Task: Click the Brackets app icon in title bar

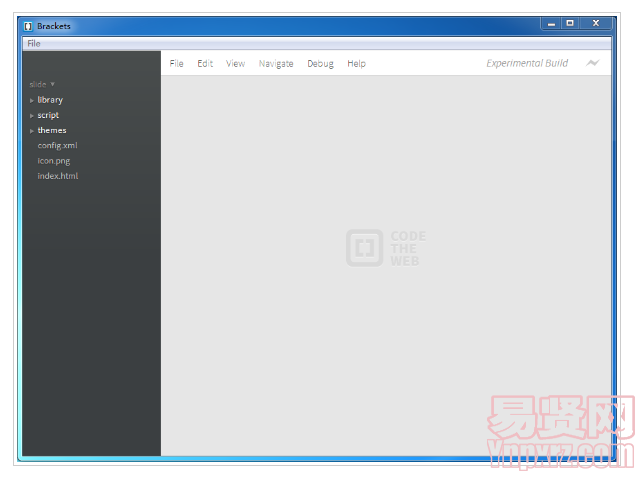Action: [x=28, y=26]
